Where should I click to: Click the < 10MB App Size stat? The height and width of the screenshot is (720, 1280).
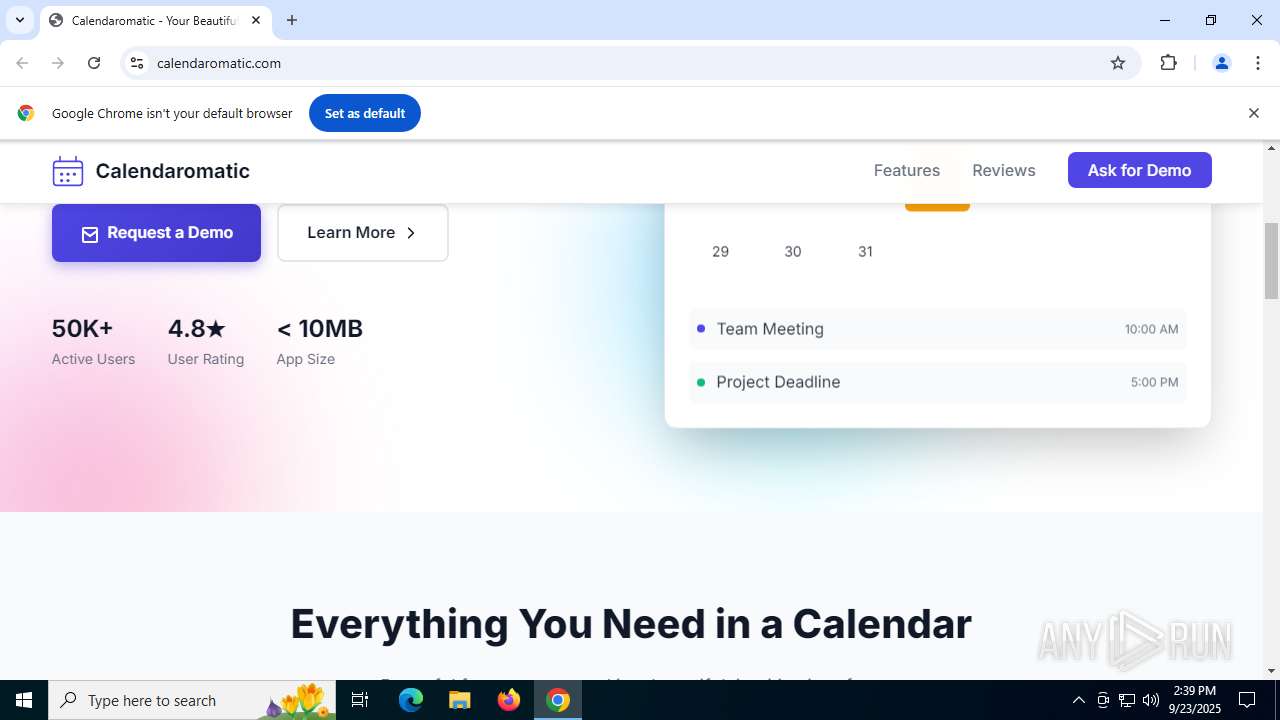coord(319,342)
